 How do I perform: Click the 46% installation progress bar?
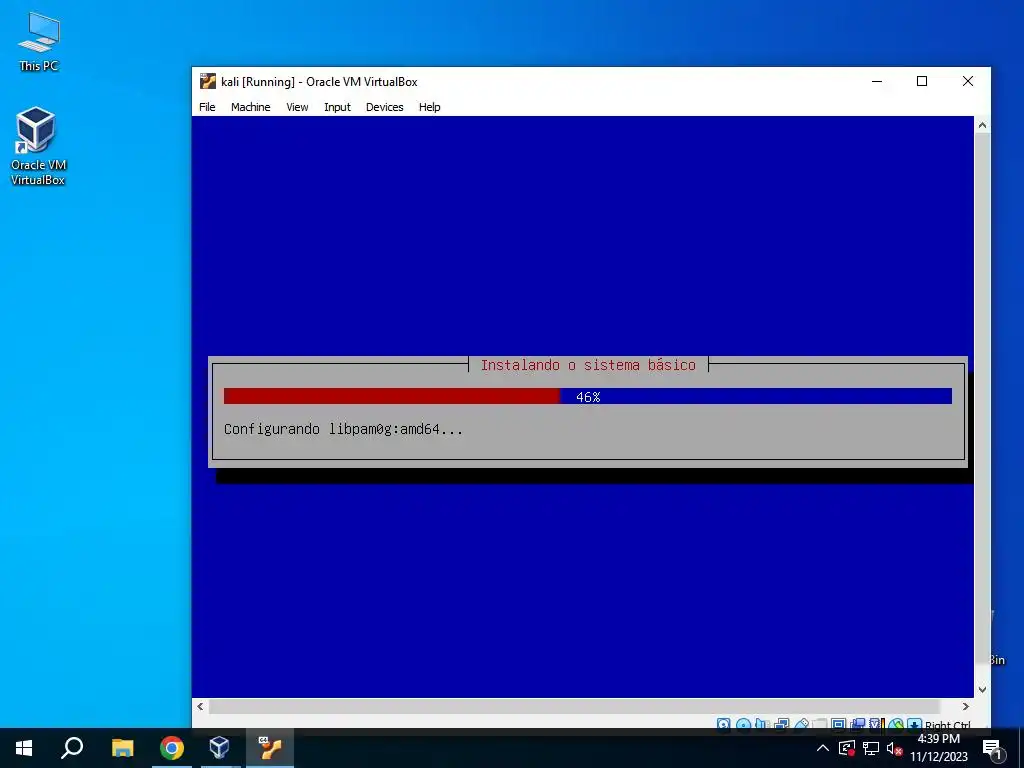tap(588, 396)
